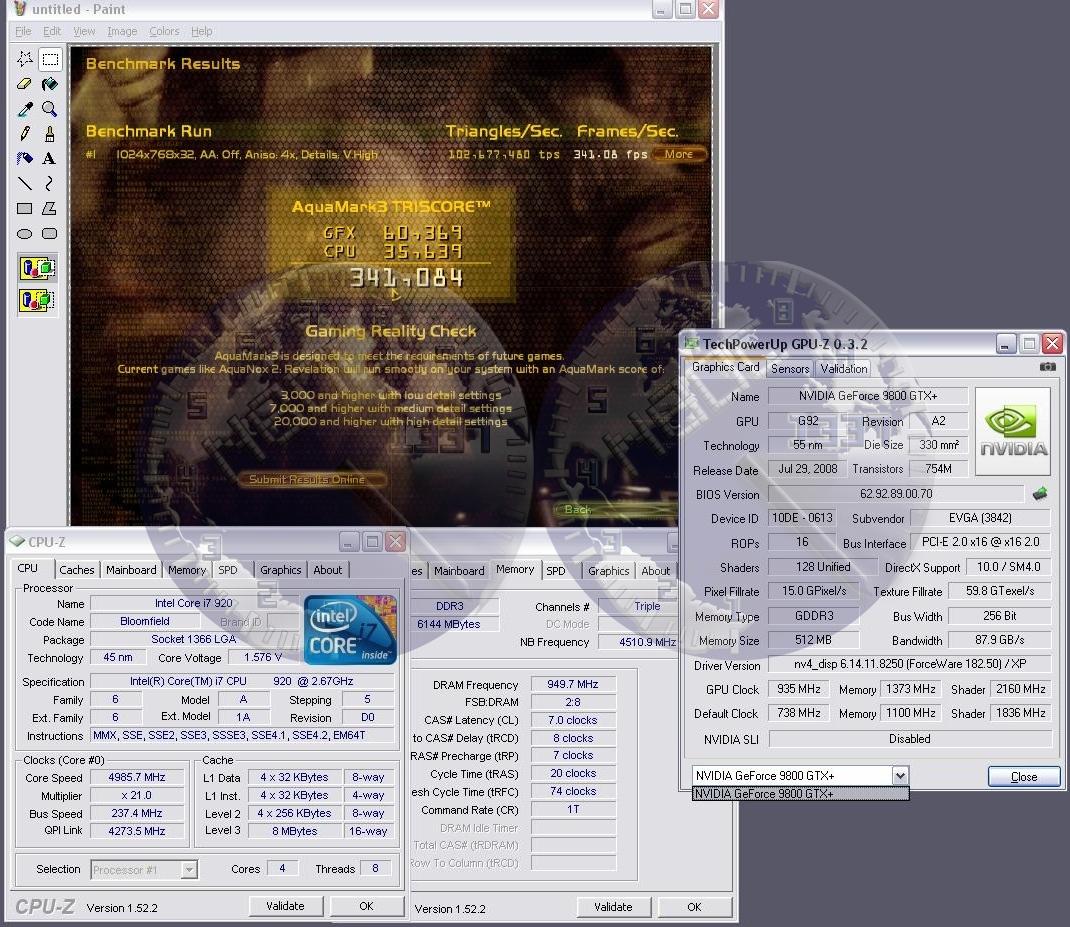Viewport: 1070px width, 927px height.
Task: Open the Processor #1 selection dropdown in CPU-Z
Action: click(x=144, y=870)
